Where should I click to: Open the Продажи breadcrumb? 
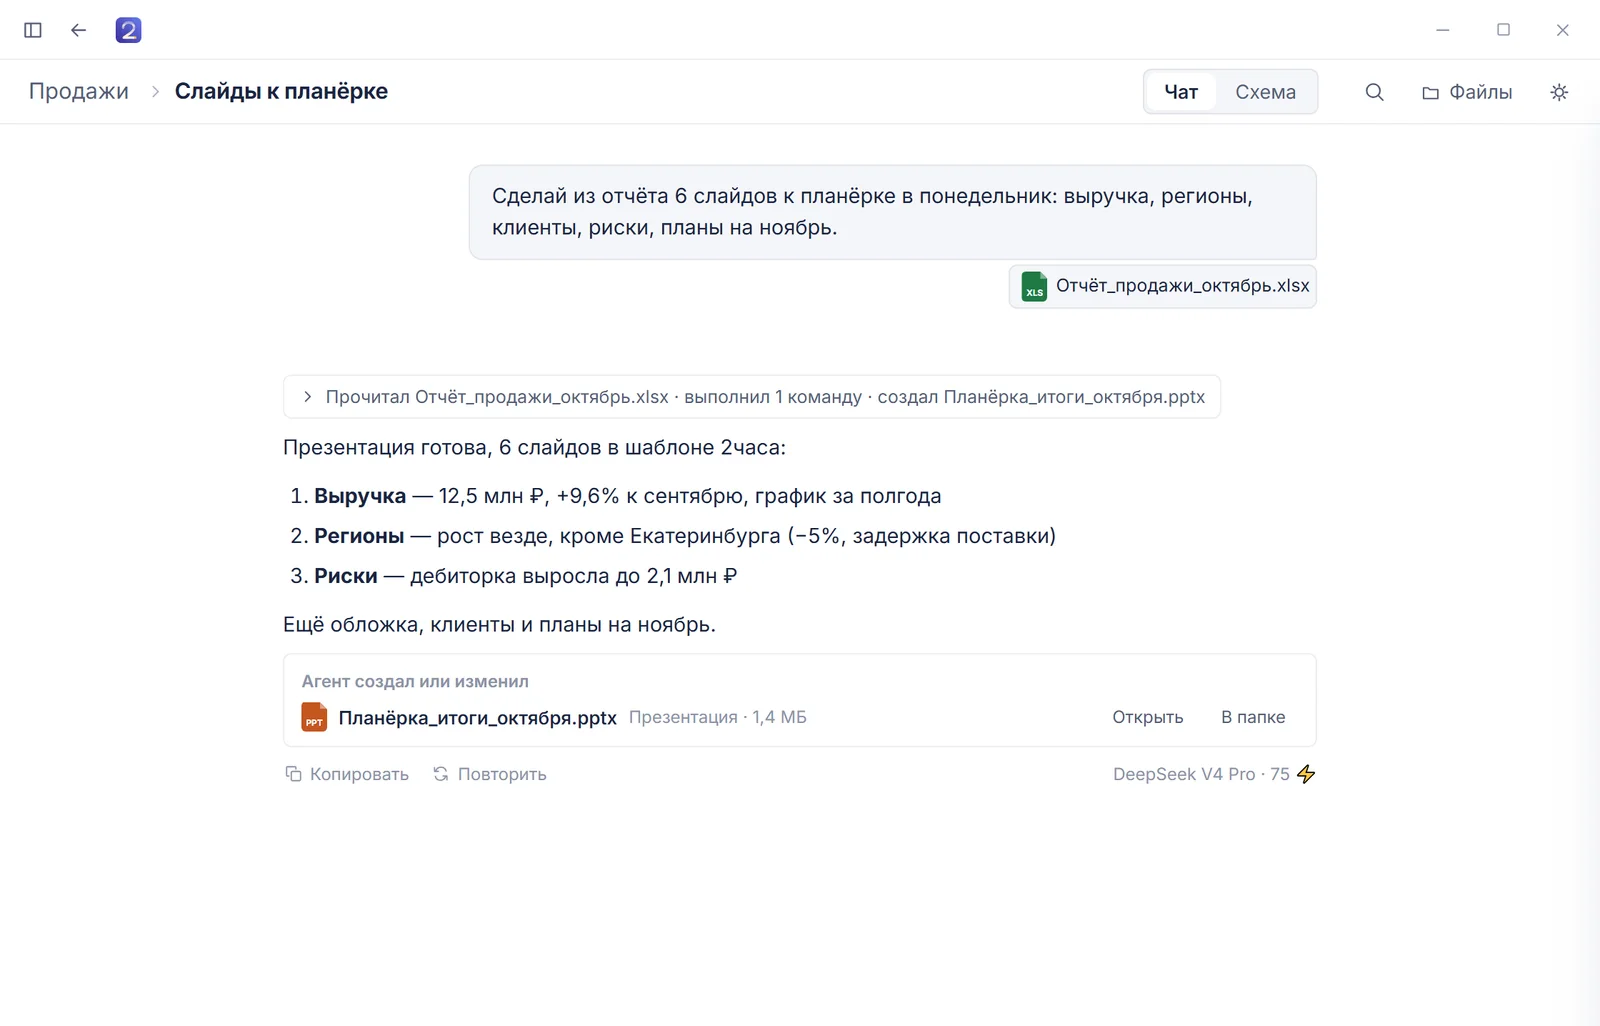pos(79,91)
